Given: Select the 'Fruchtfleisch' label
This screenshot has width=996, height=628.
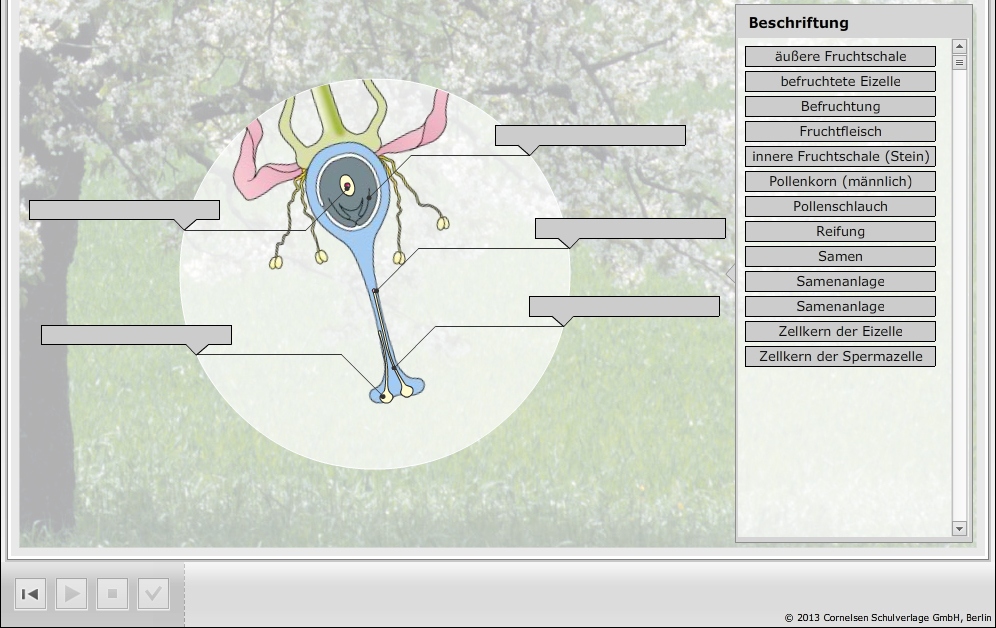Looking at the screenshot, I should 840,131.
